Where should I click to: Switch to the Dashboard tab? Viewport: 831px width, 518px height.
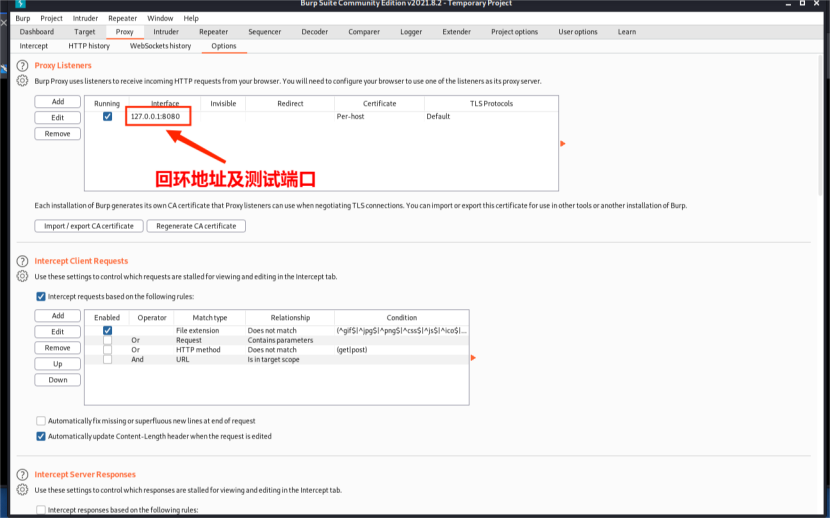pos(37,32)
